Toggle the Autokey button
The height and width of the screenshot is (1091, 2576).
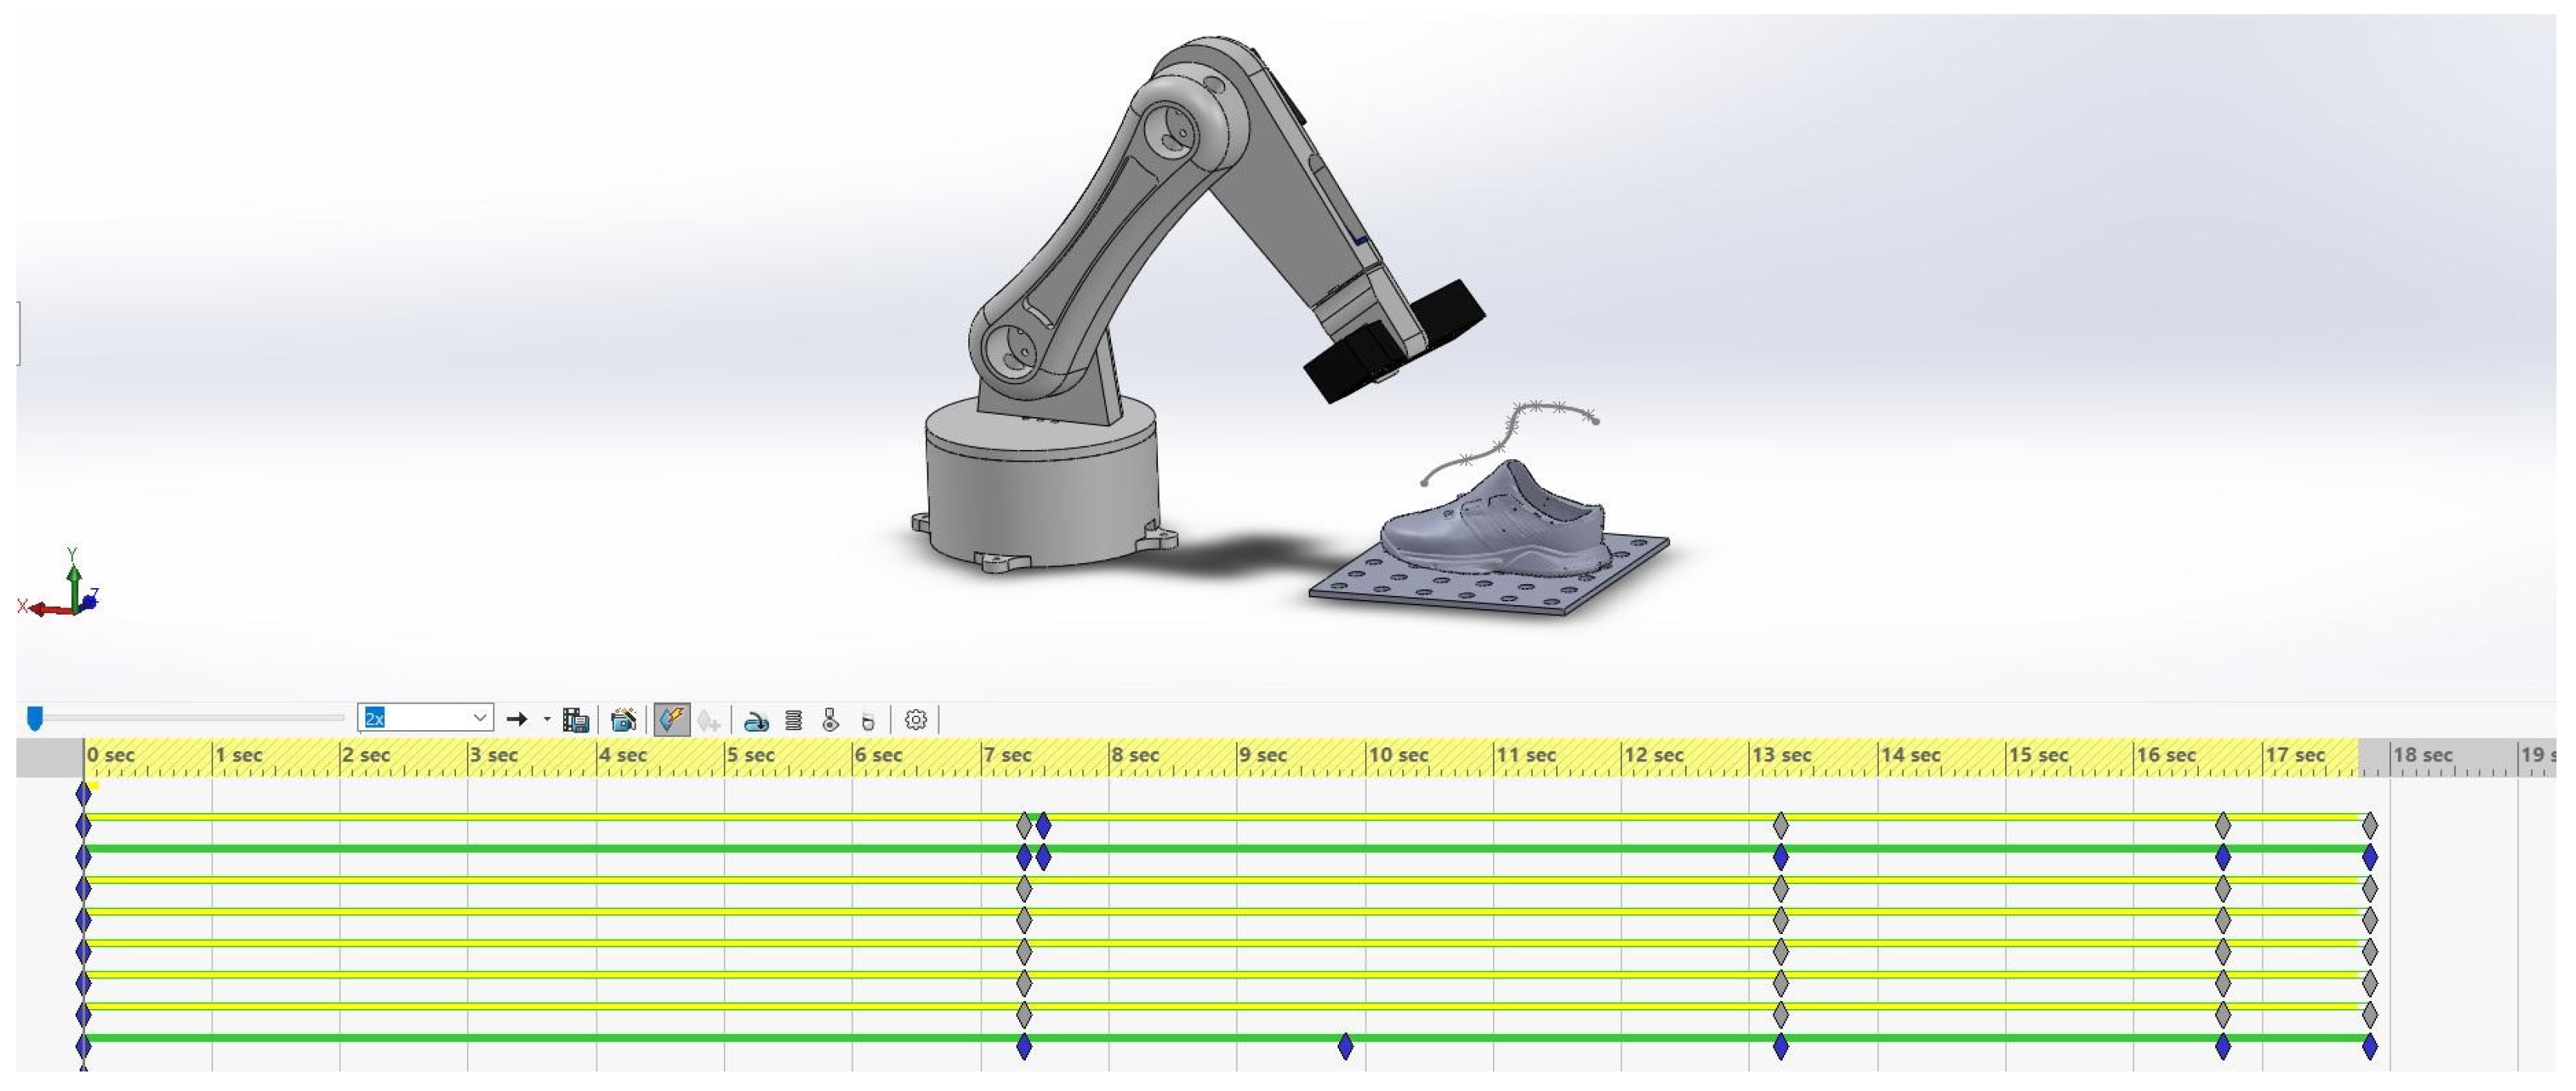[x=671, y=720]
